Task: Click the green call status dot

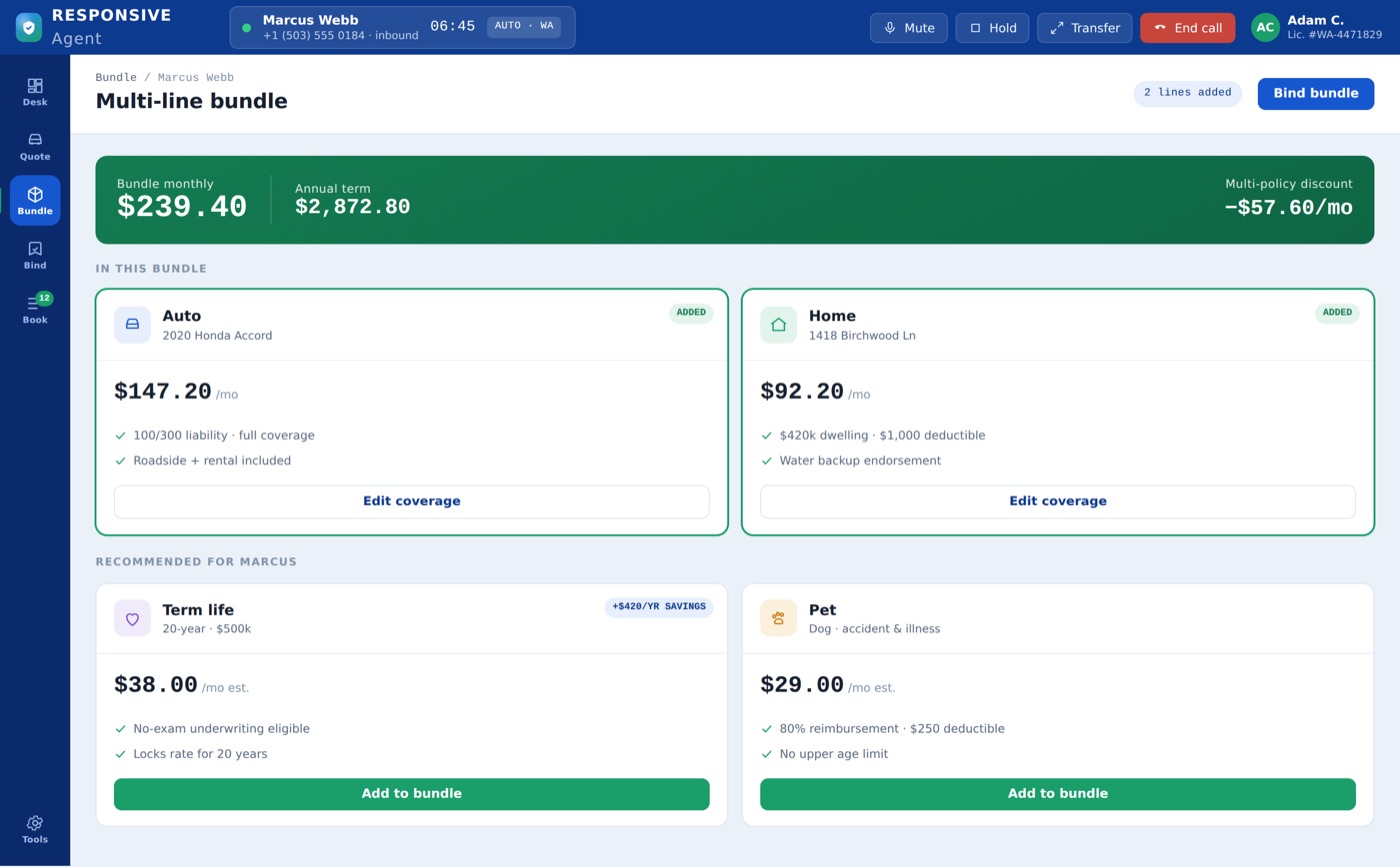Action: pyautogui.click(x=247, y=28)
